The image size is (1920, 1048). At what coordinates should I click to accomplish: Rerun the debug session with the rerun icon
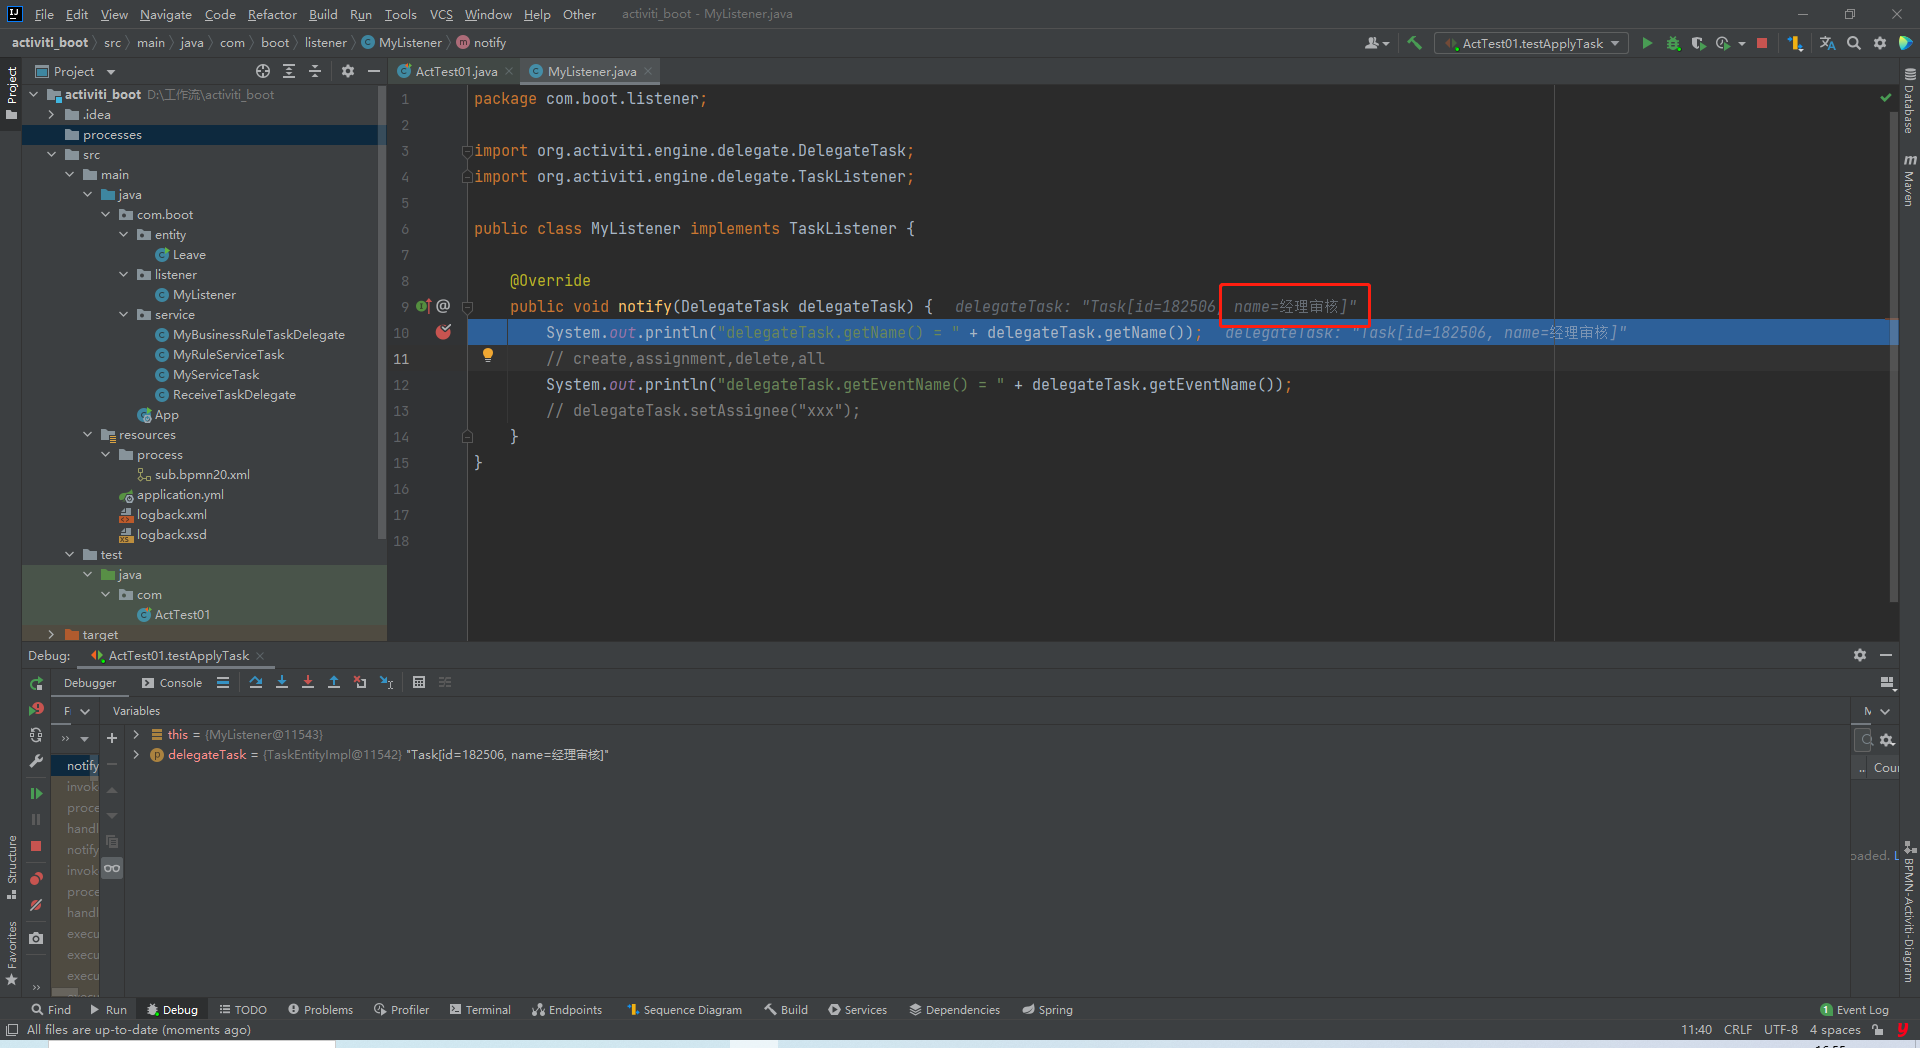tap(36, 684)
